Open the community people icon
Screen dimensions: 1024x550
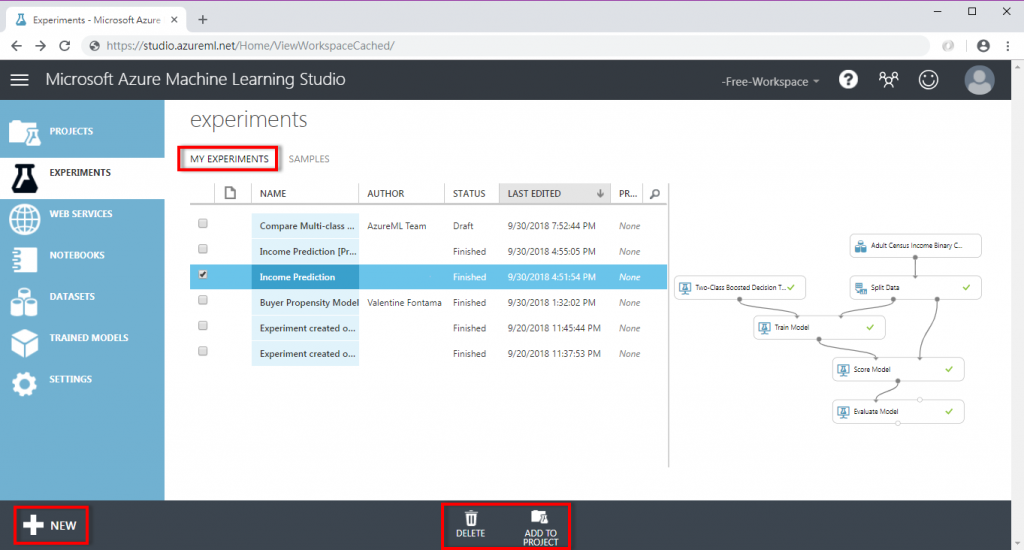coord(888,80)
